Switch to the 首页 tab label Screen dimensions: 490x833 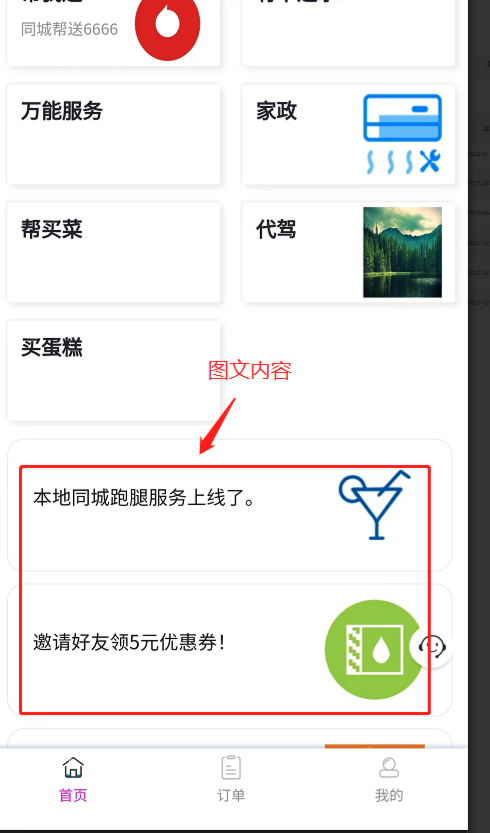(73, 795)
